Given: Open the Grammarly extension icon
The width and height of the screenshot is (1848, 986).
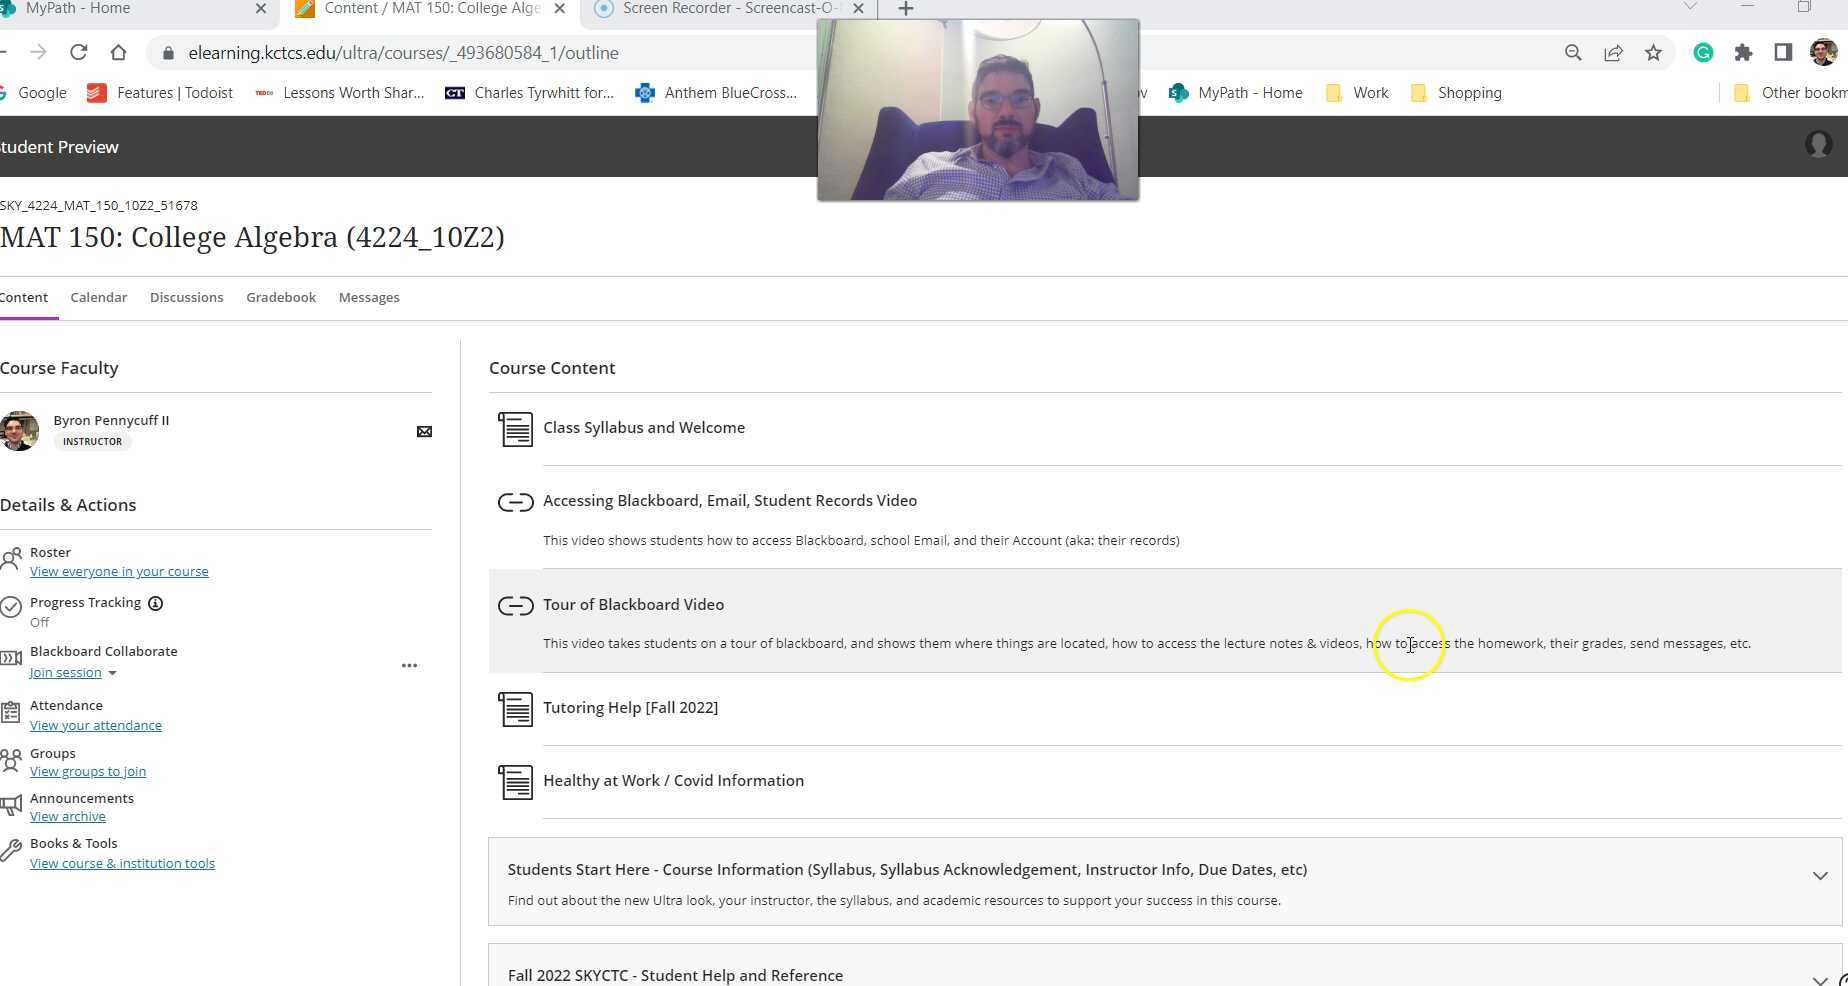Looking at the screenshot, I should 1702,52.
